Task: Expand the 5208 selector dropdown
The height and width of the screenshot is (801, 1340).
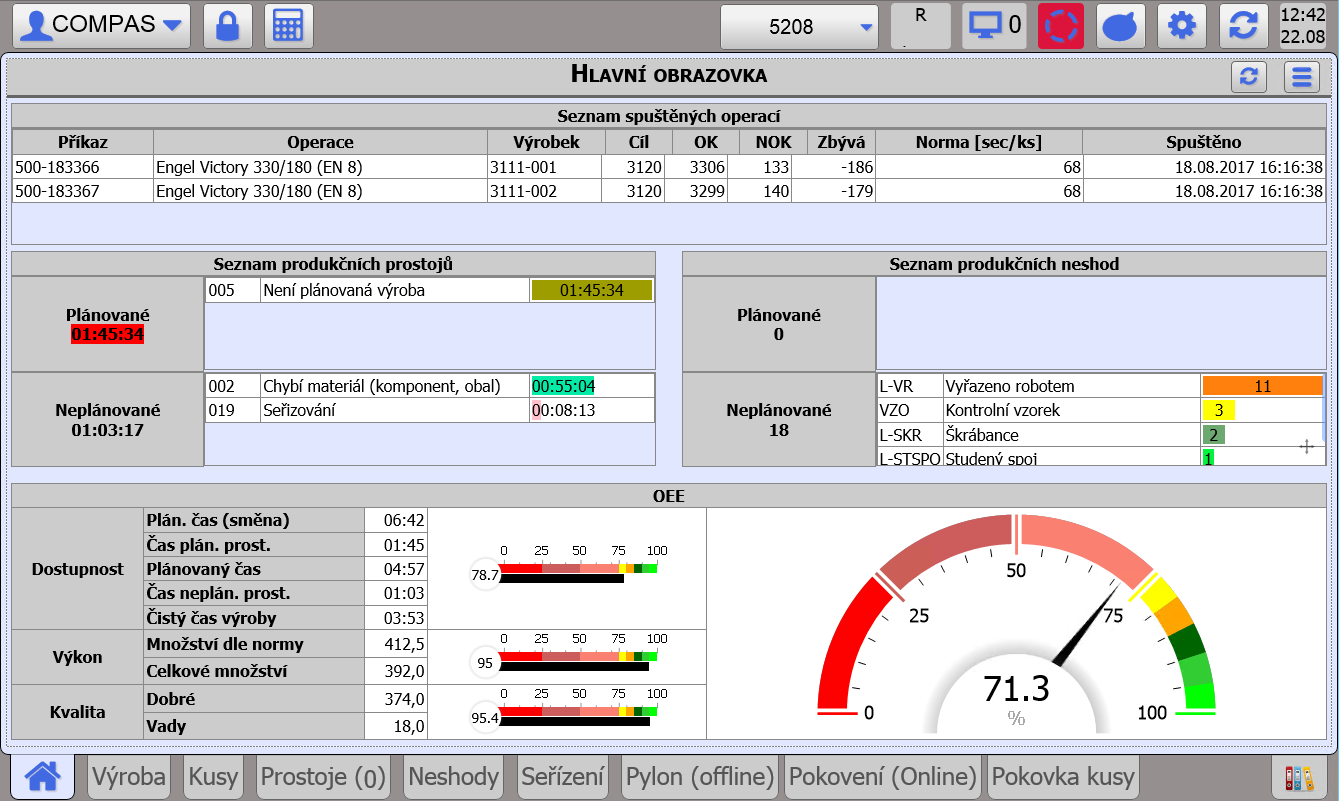Action: tap(800, 26)
